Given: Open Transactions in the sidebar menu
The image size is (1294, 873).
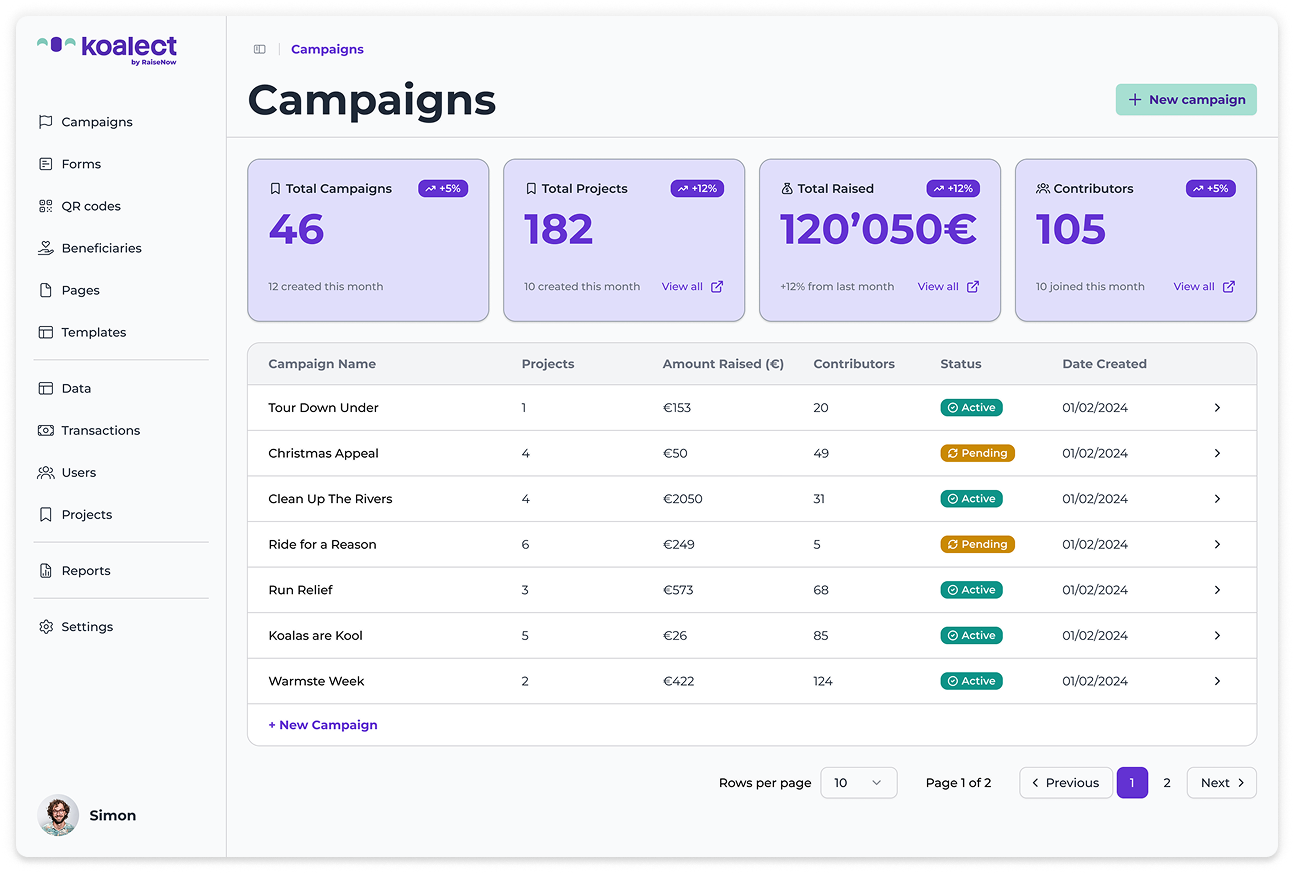Looking at the screenshot, I should tap(100, 430).
